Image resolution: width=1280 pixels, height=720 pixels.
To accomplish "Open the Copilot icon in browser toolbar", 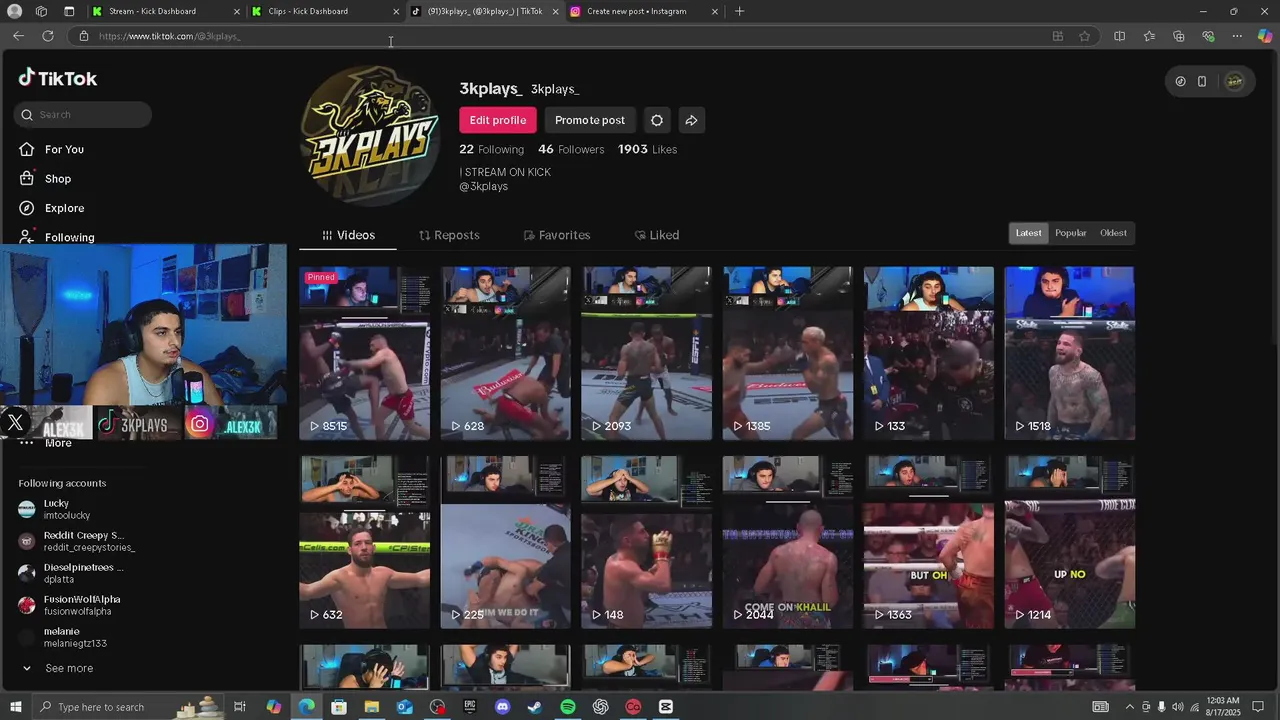I will pos(1265,36).
